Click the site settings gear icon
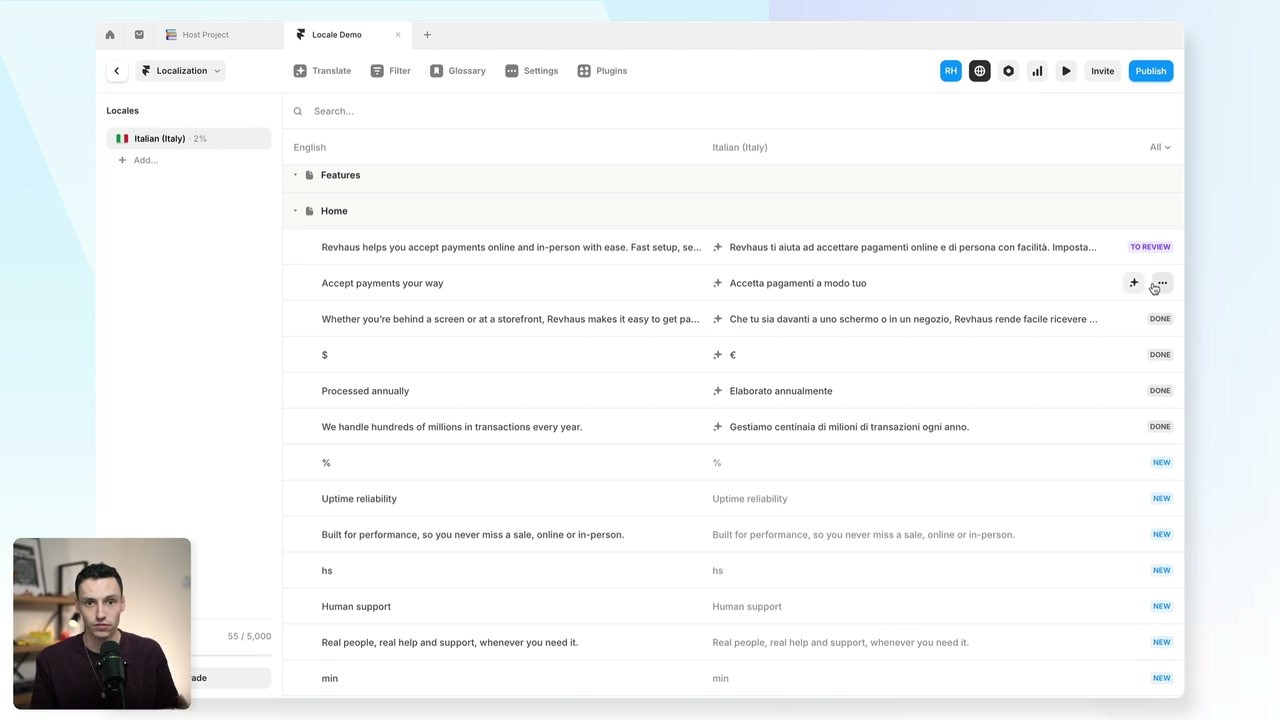The height and width of the screenshot is (720, 1280). 1008,71
